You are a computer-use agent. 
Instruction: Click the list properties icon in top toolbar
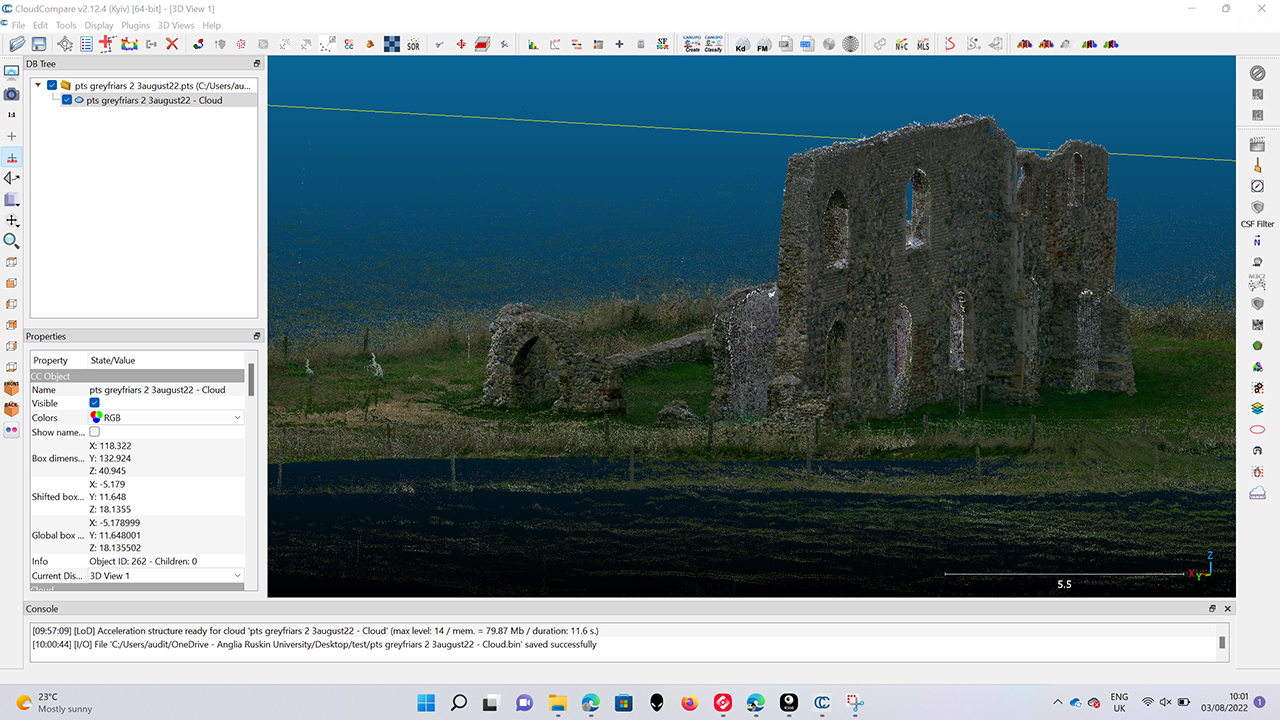tap(87, 44)
